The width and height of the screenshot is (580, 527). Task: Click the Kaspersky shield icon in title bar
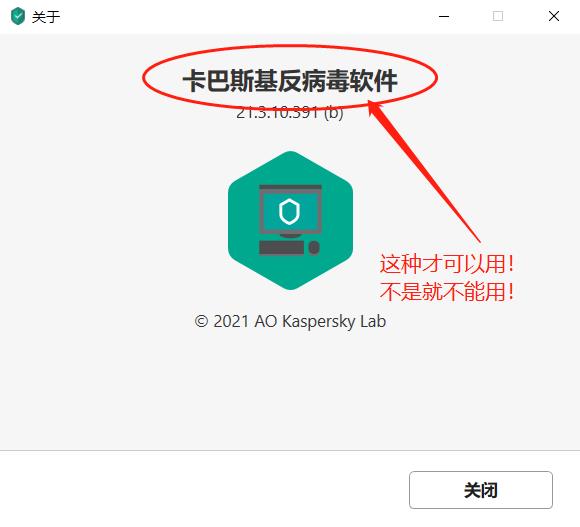(18, 16)
